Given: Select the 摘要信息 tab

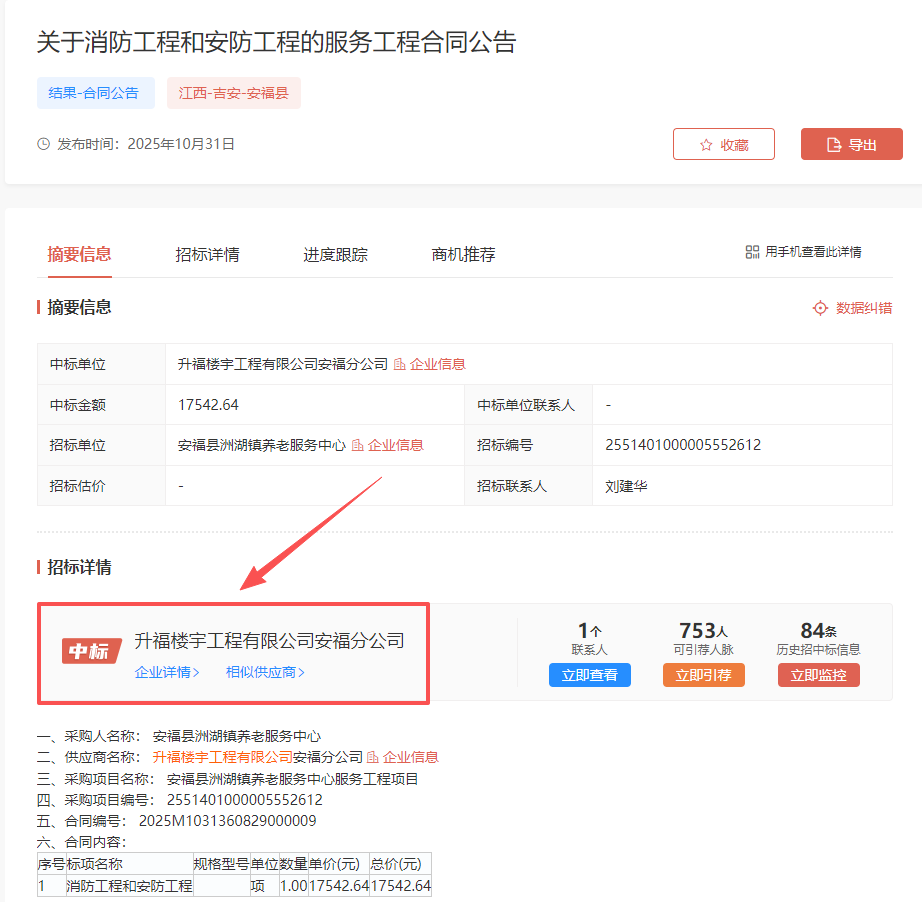Looking at the screenshot, I should coord(79,254).
